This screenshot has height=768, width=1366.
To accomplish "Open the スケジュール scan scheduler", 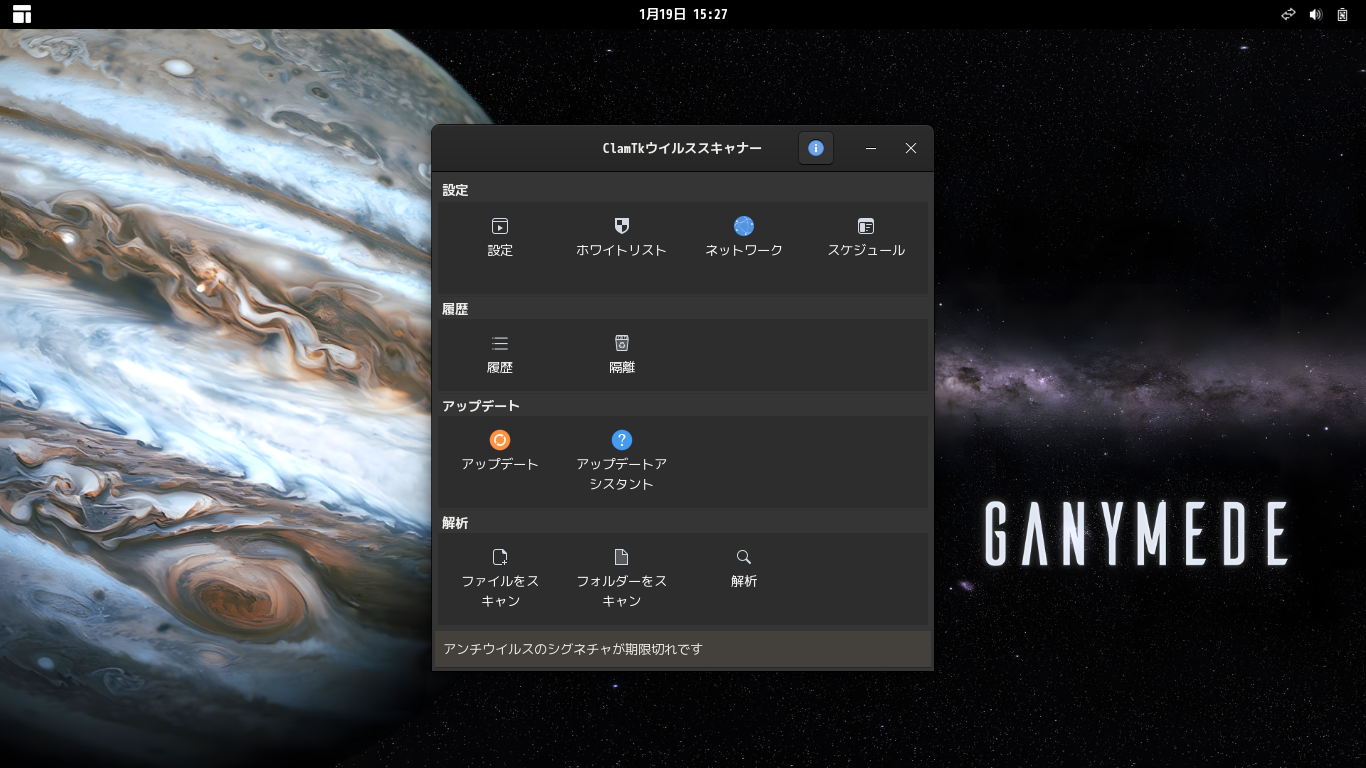I will click(x=865, y=237).
